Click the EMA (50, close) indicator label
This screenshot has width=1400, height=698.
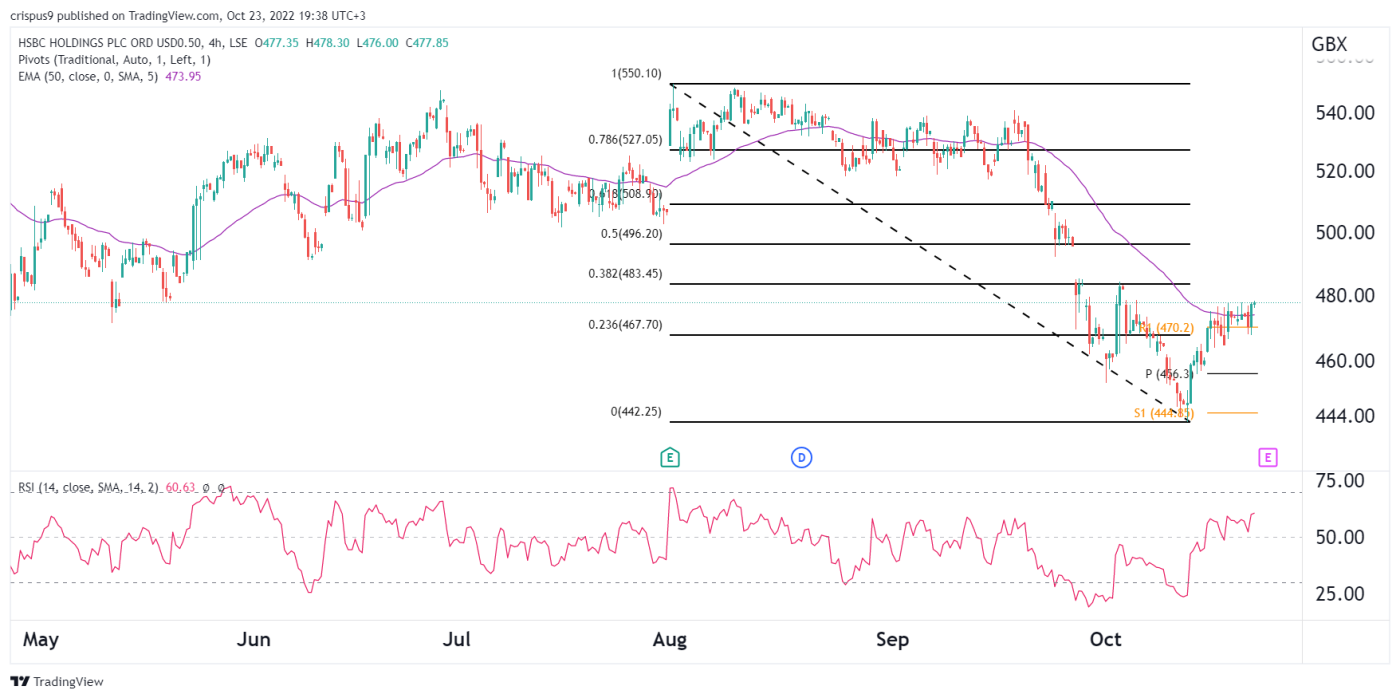pos(91,76)
